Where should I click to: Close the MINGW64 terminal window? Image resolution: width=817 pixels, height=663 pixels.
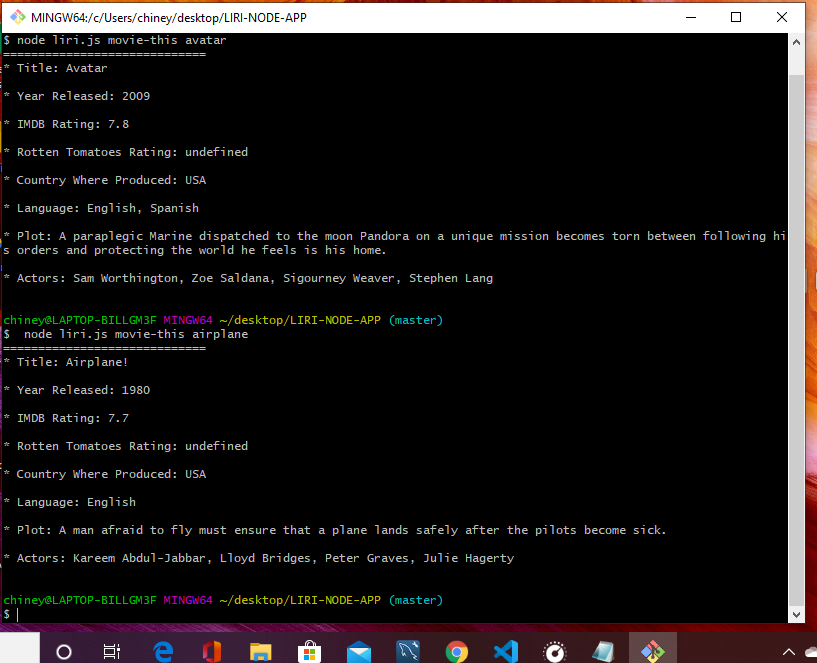(x=782, y=17)
